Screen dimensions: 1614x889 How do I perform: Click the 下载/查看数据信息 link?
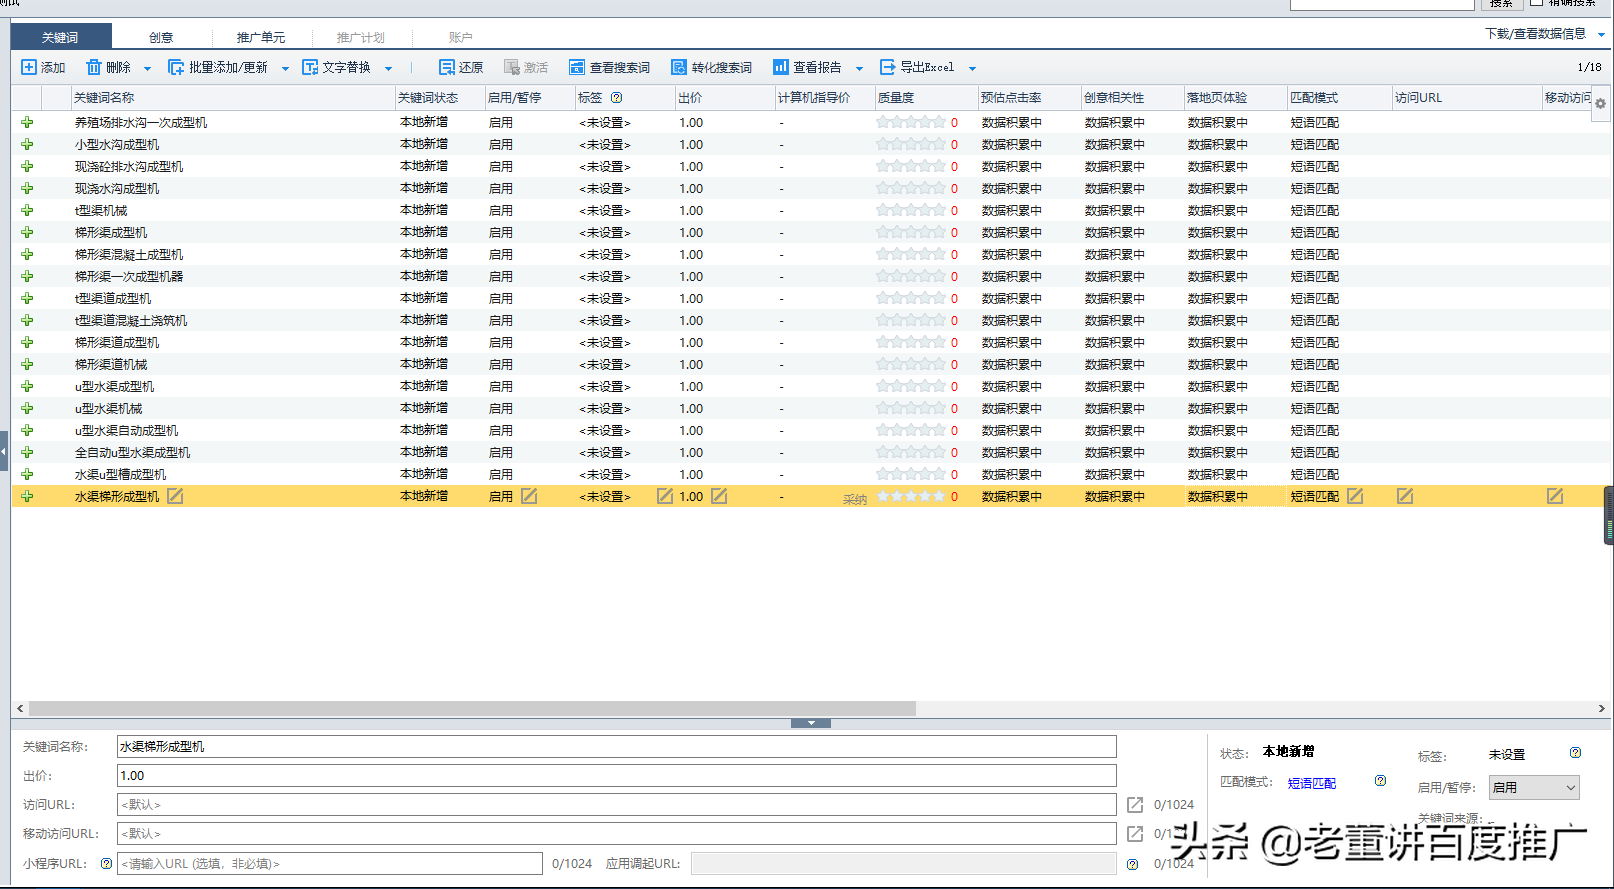pyautogui.click(x=1535, y=34)
